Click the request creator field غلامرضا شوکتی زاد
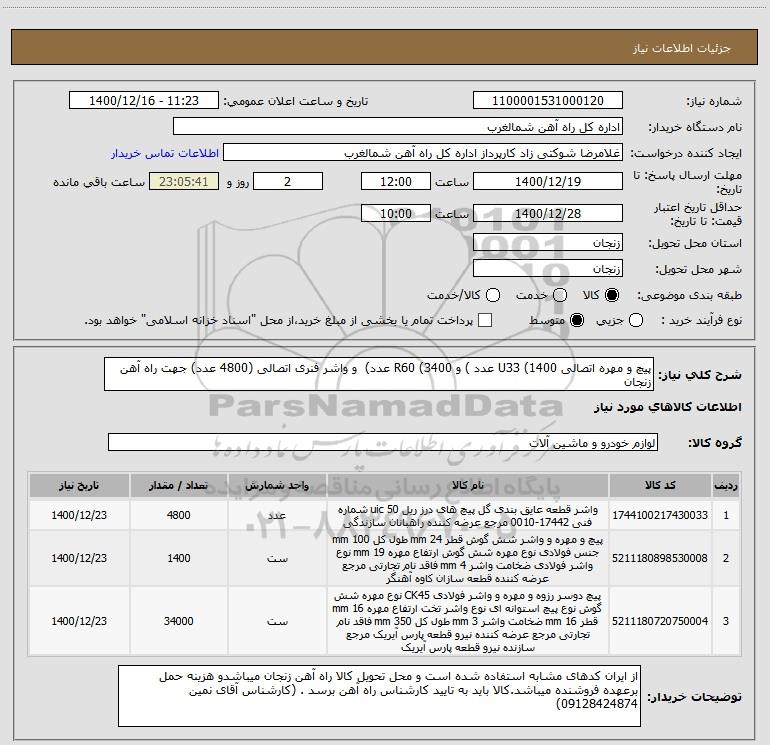Screen dimensions: 770x745 coord(423,153)
